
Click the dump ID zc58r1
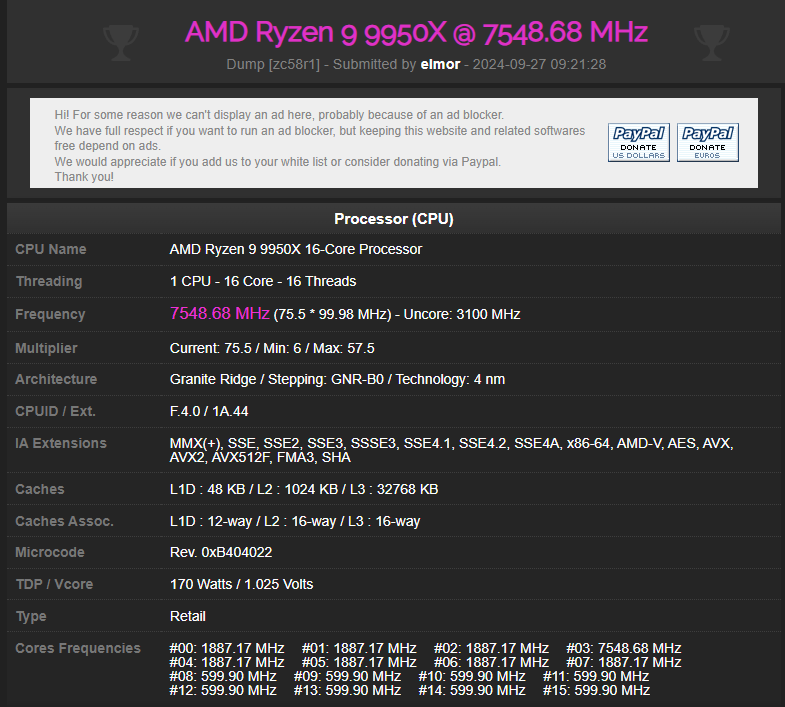pos(296,64)
